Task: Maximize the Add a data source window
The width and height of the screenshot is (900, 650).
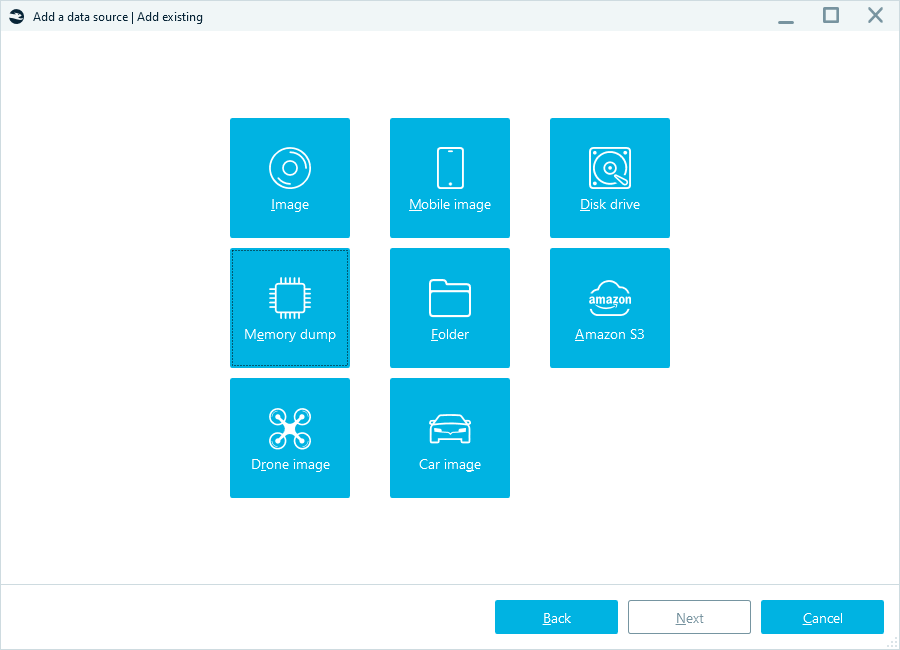Action: [x=831, y=15]
